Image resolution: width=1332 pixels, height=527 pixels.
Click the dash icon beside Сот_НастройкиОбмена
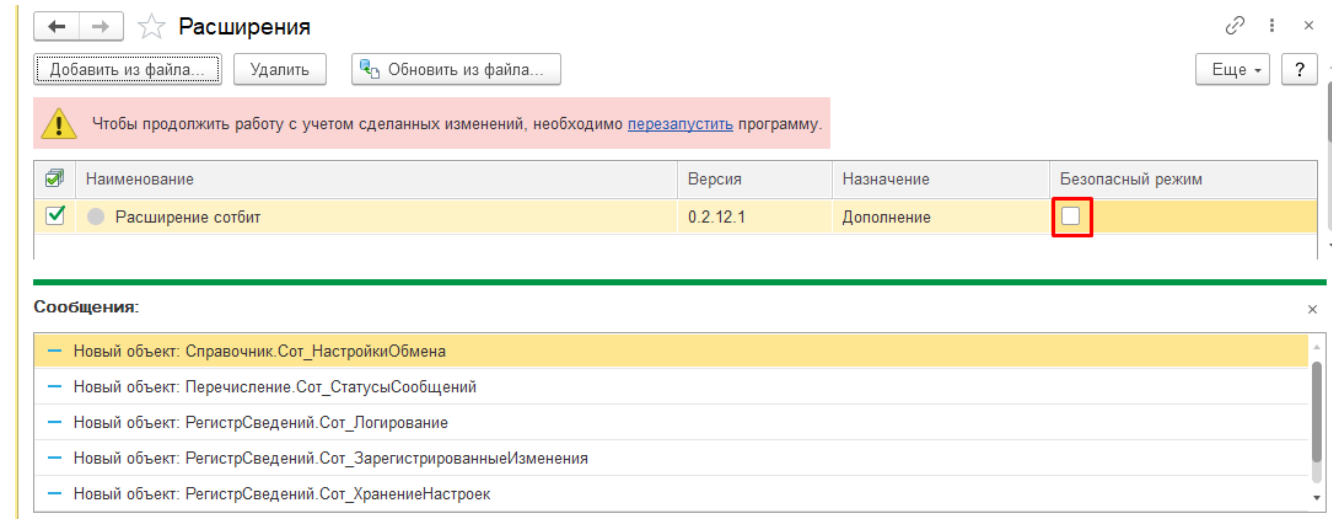55,351
